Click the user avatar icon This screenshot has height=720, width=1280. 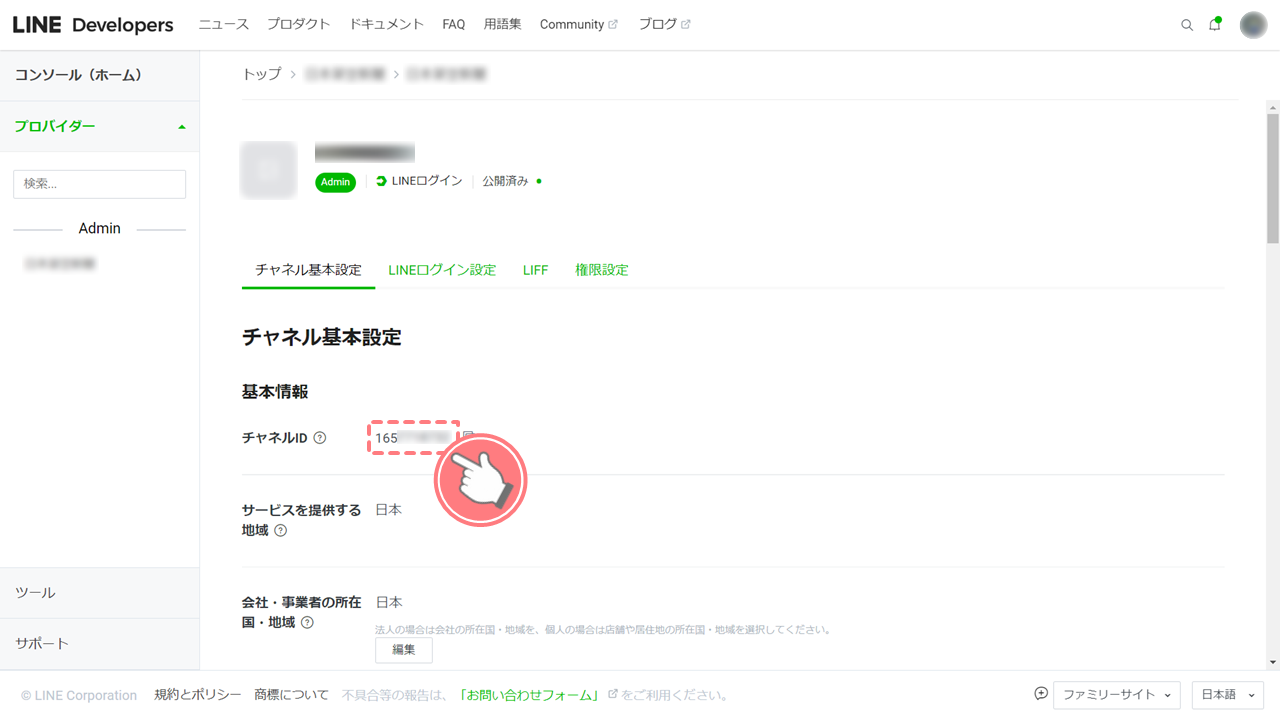[x=1253, y=25]
